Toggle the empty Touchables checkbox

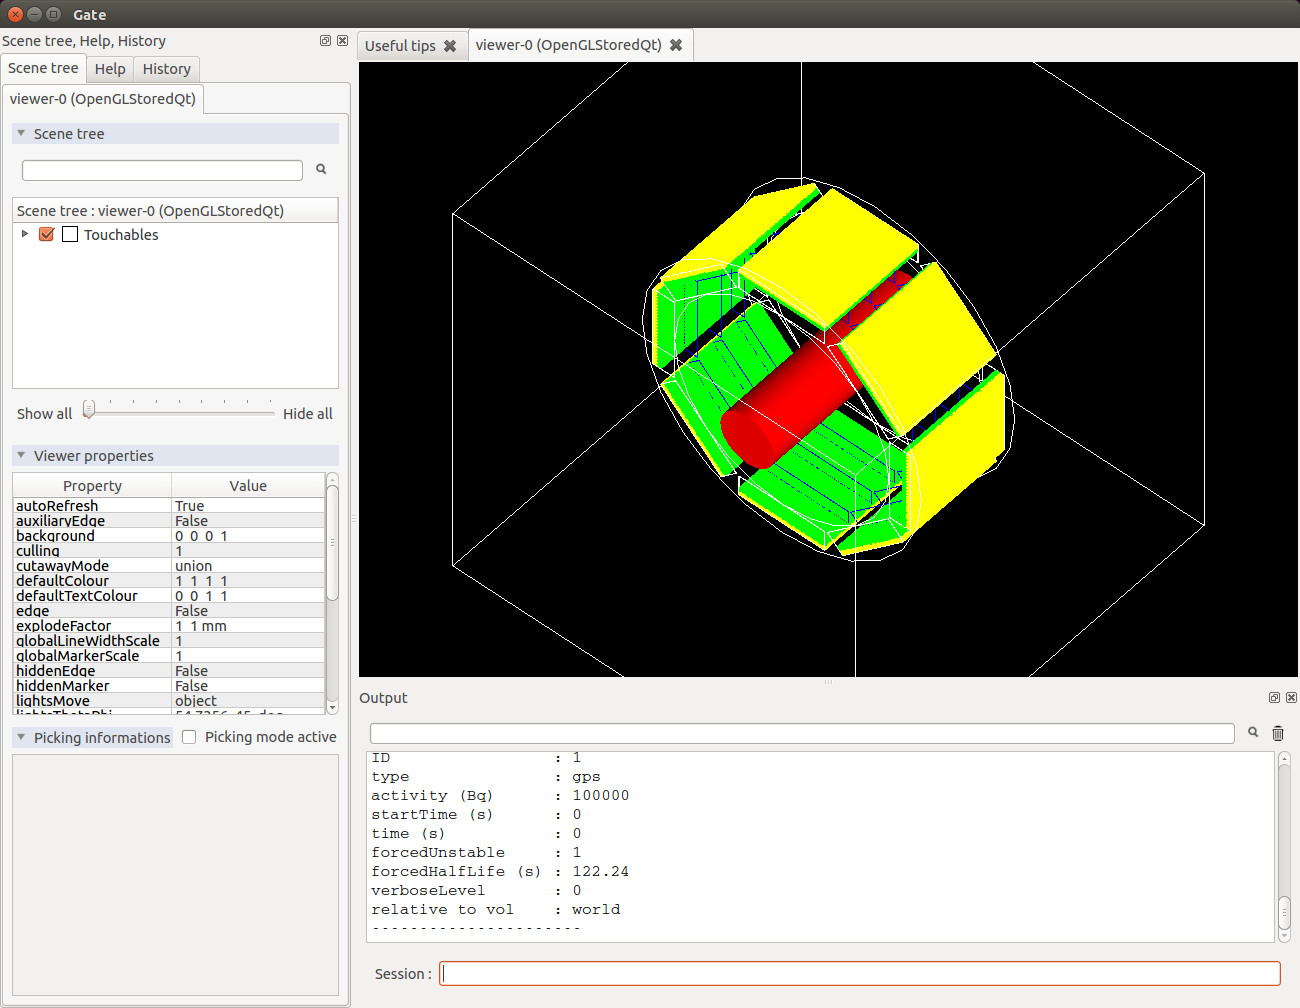point(70,234)
